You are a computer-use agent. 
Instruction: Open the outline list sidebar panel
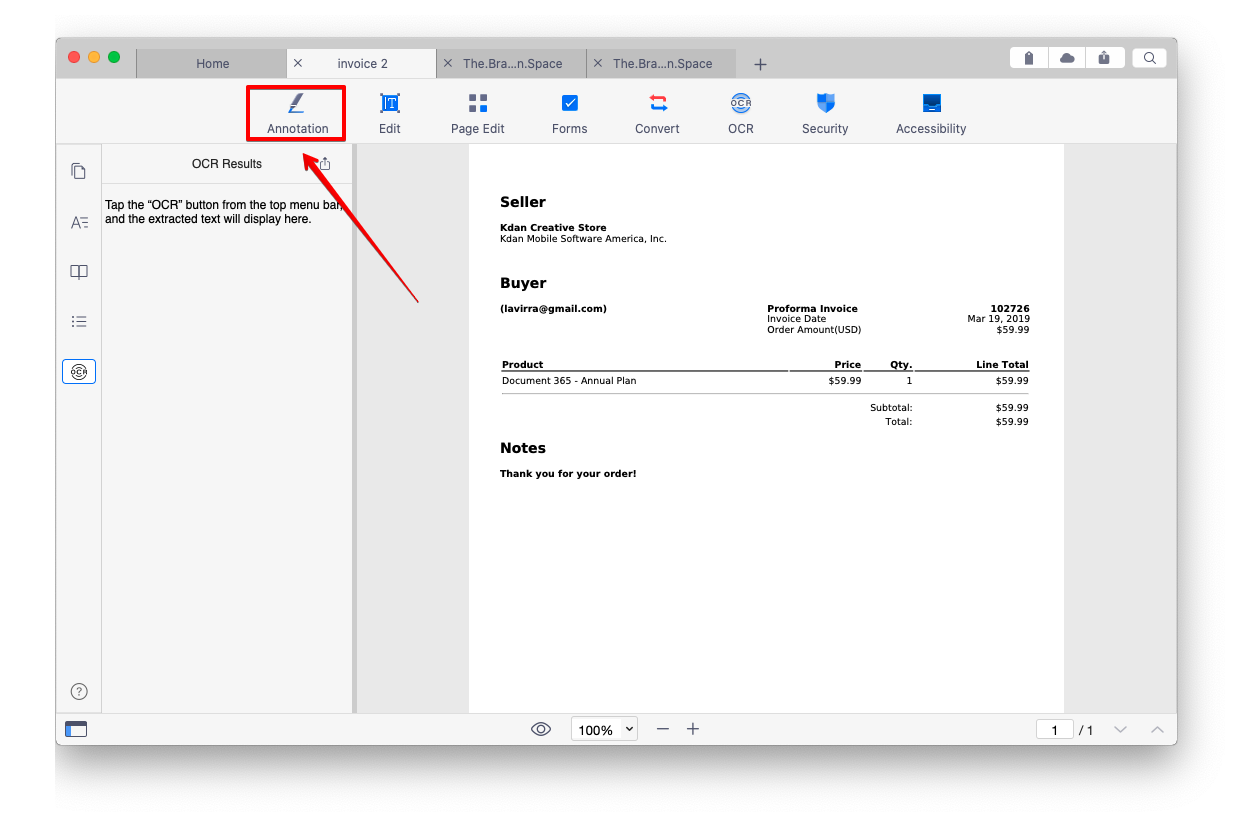[x=79, y=322]
